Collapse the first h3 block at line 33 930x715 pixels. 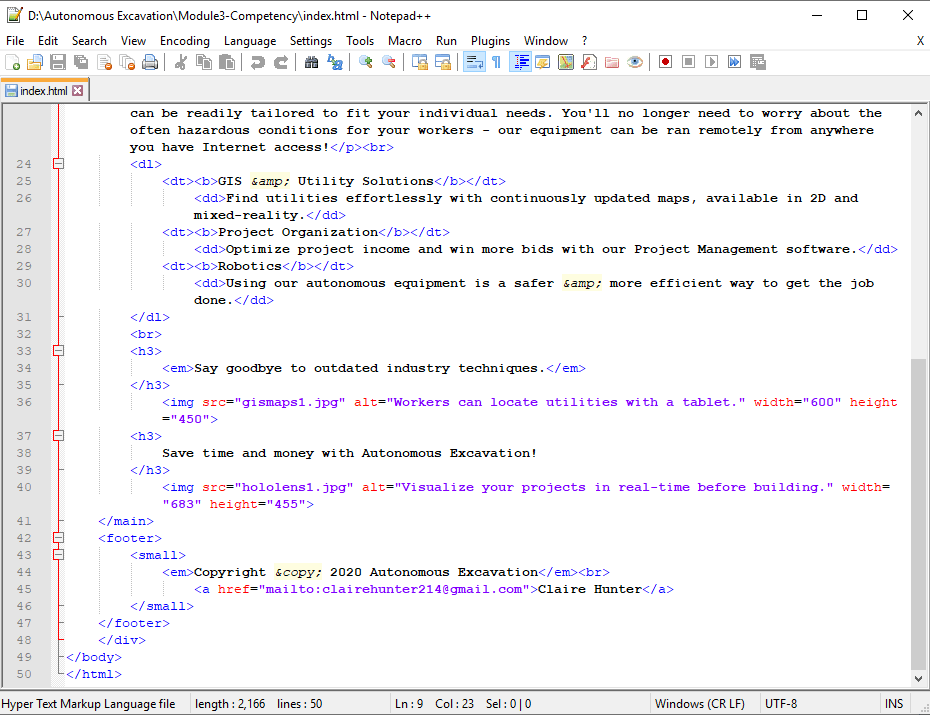pyautogui.click(x=58, y=351)
